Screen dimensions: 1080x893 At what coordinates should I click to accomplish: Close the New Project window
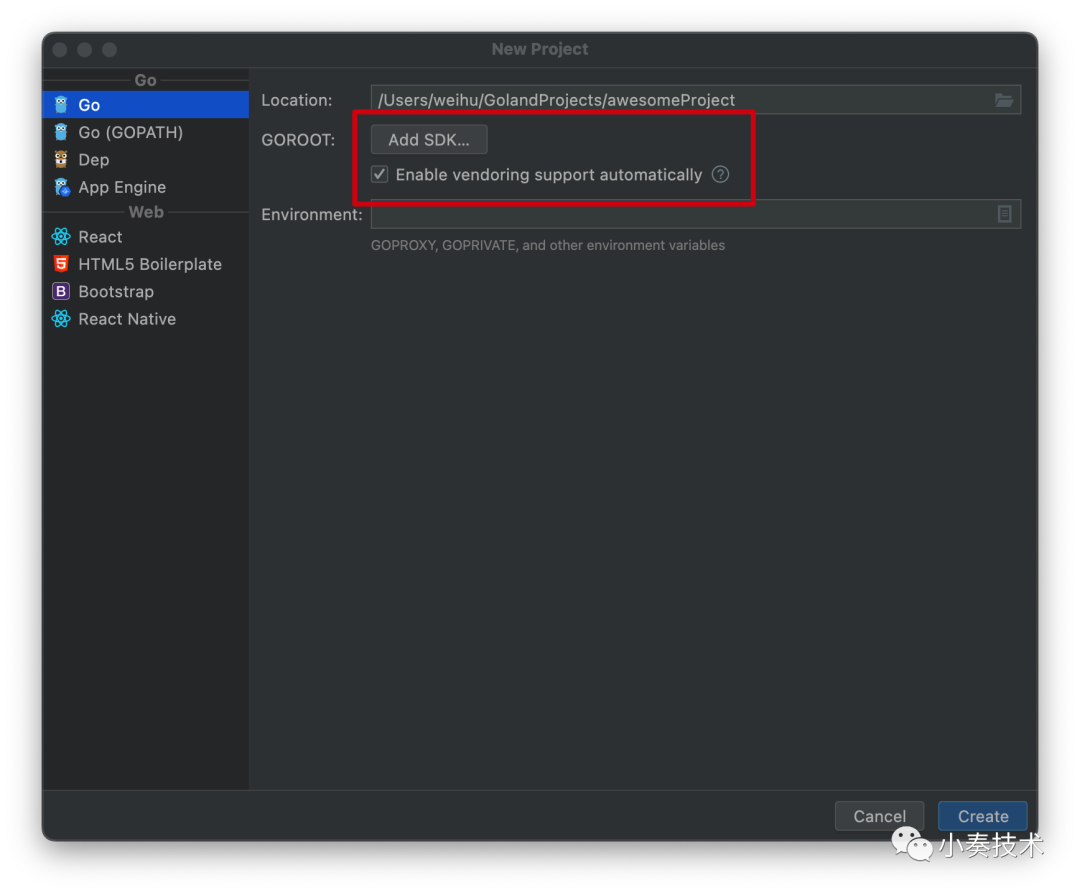60,50
